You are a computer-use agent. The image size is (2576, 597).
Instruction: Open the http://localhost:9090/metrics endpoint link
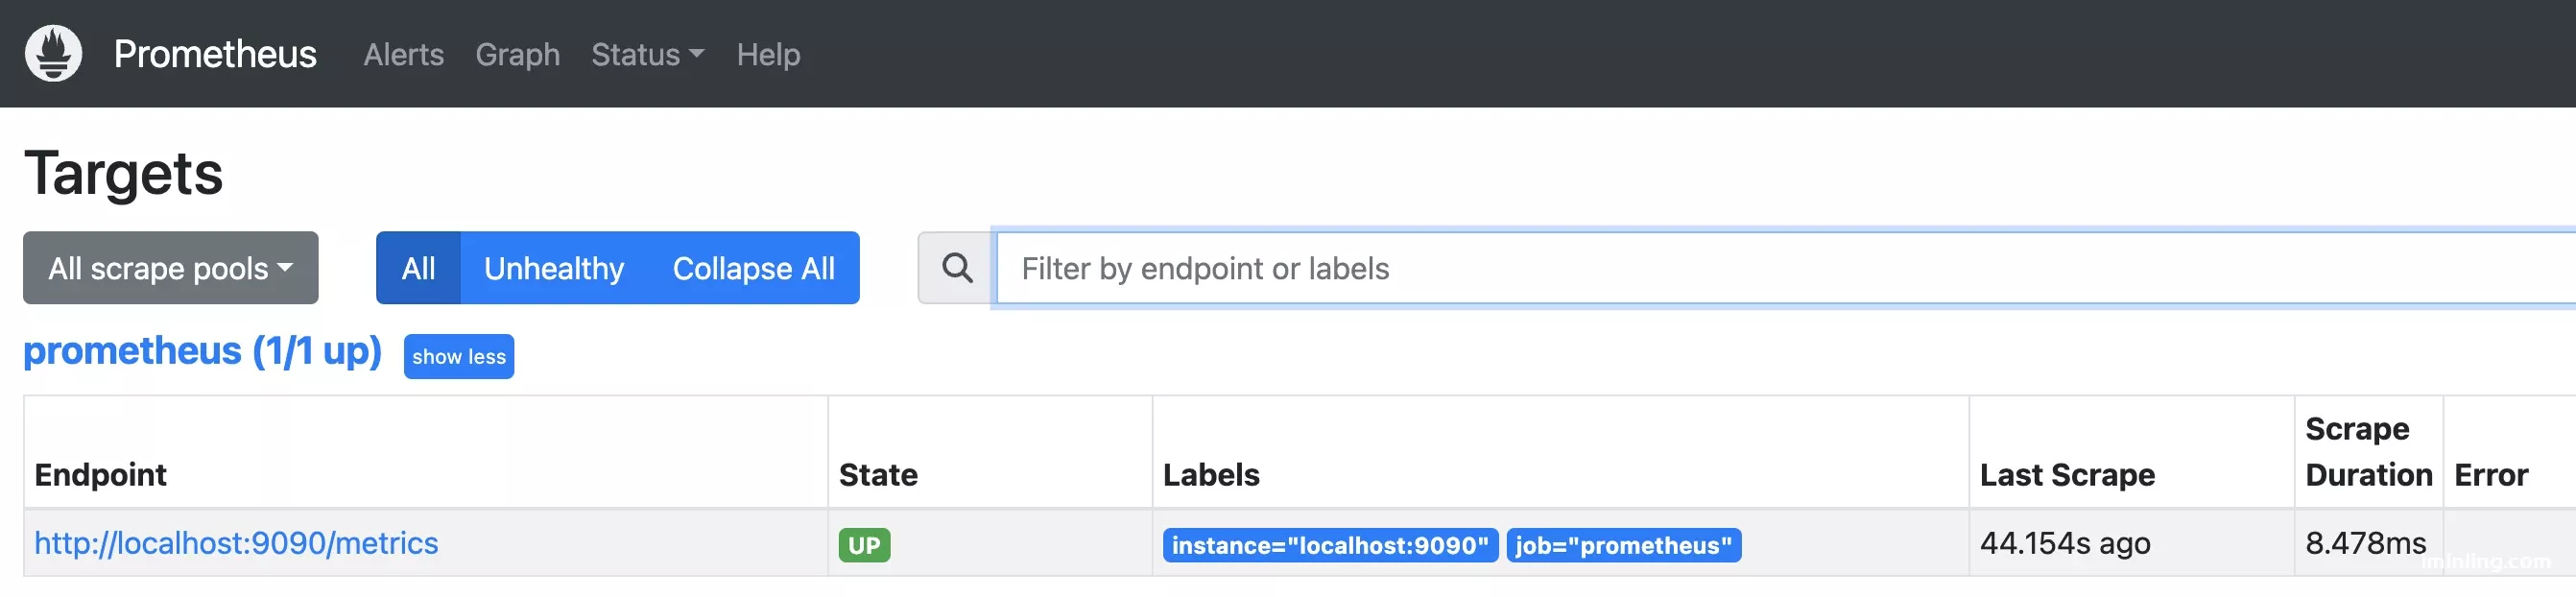[236, 543]
